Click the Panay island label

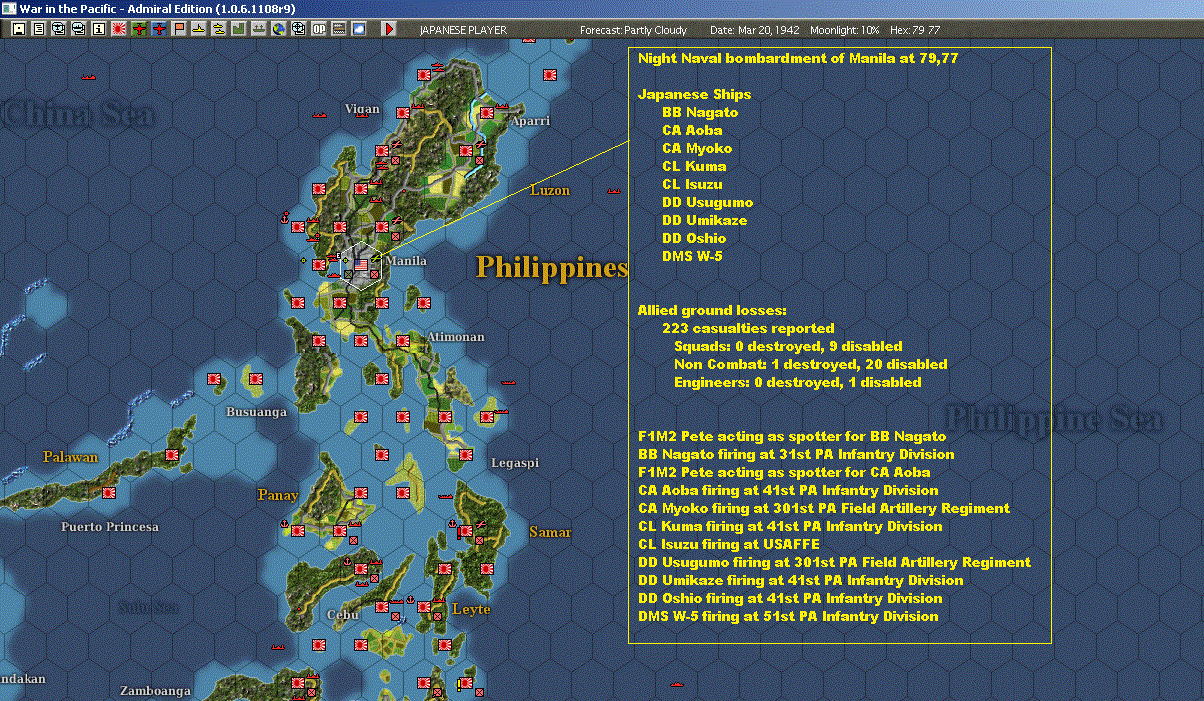(277, 495)
